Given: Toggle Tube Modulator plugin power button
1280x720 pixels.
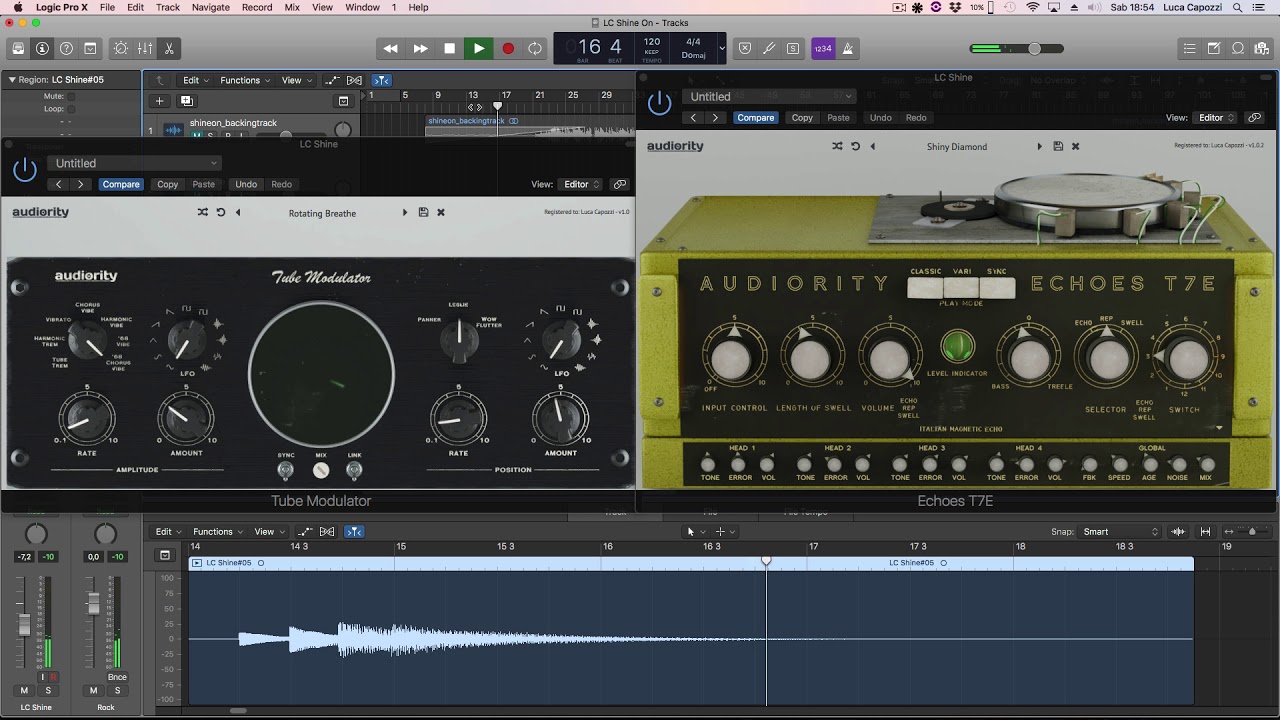Looking at the screenshot, I should pyautogui.click(x=25, y=170).
